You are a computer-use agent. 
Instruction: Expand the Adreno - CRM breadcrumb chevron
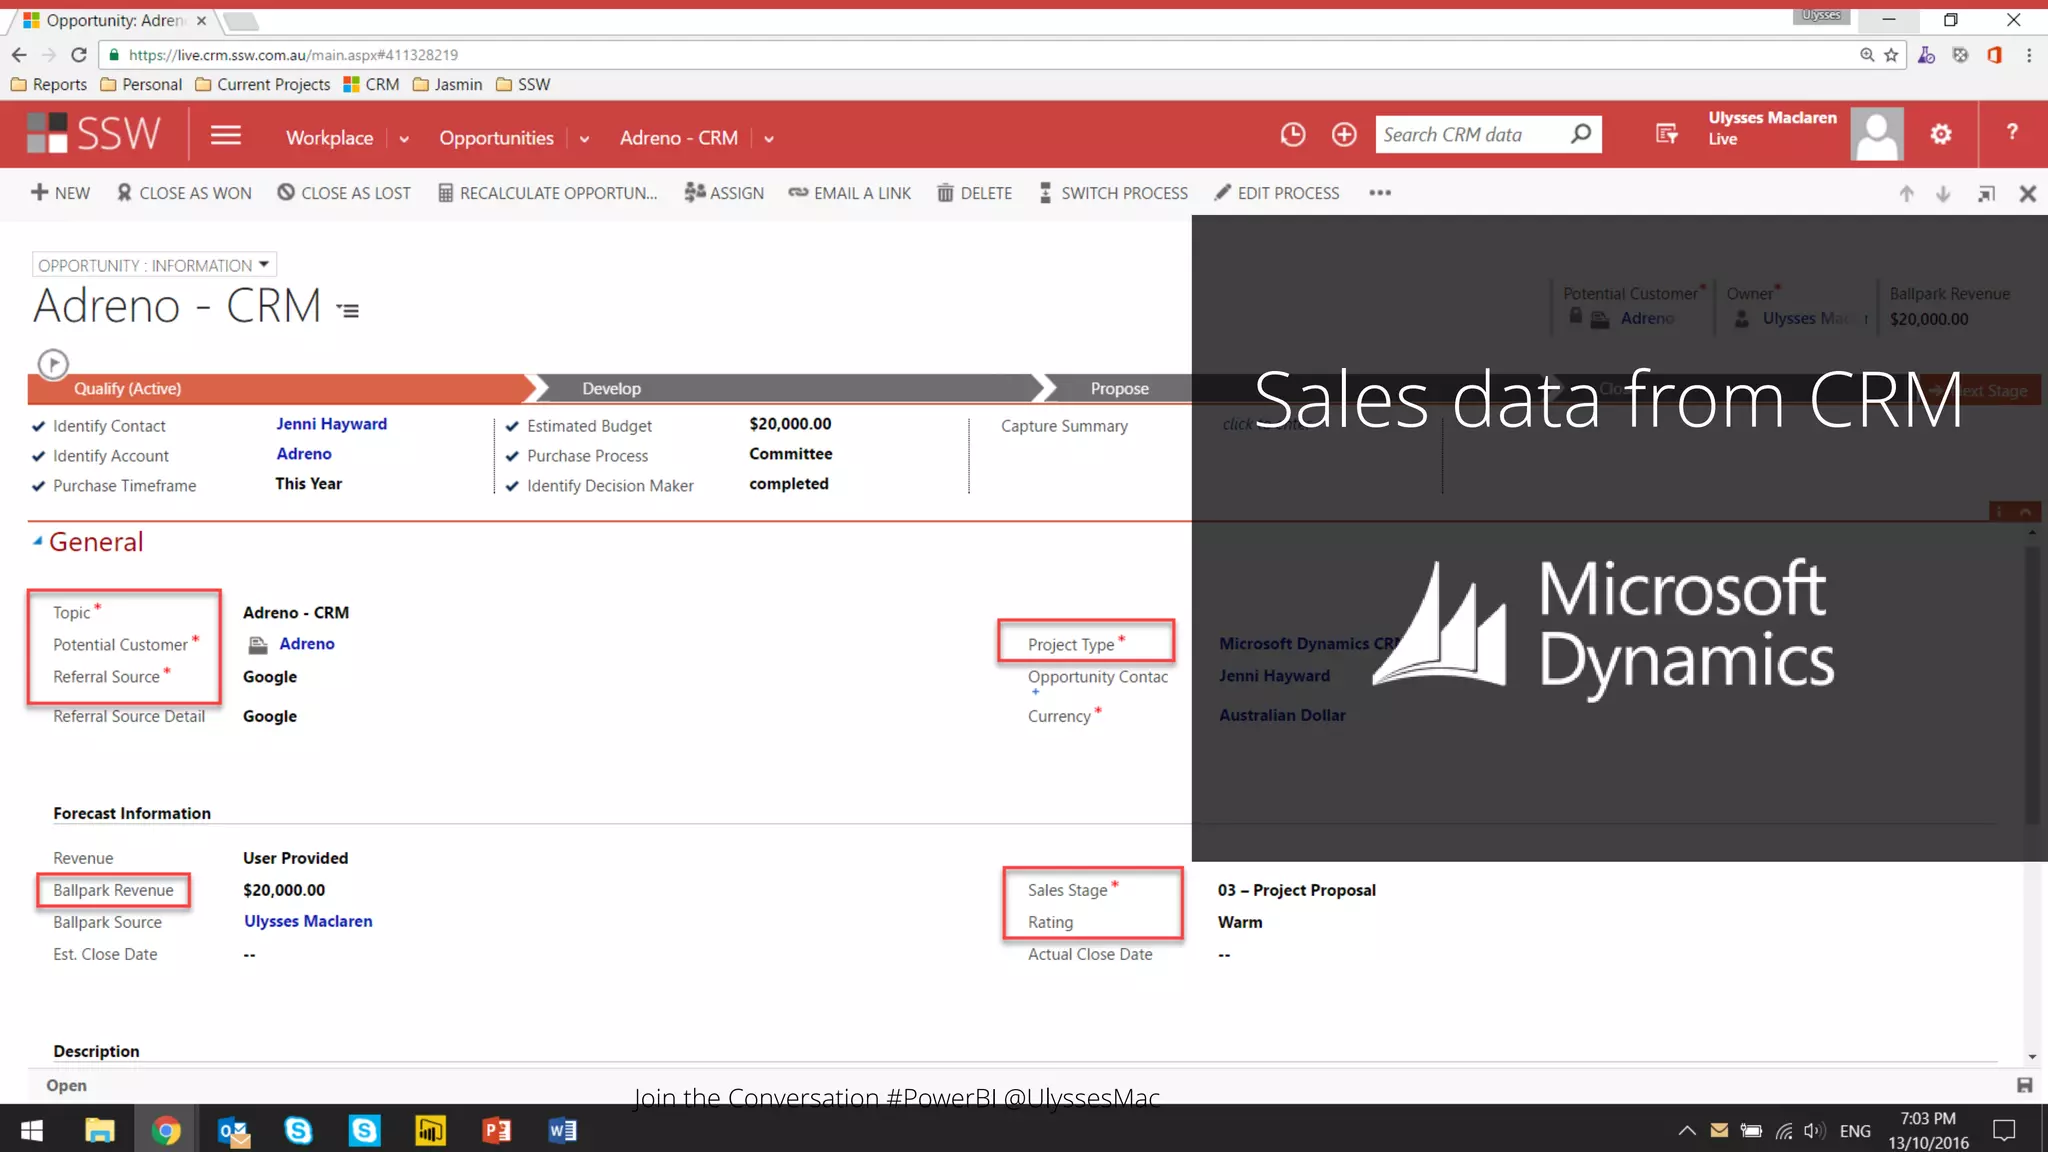pos(769,139)
